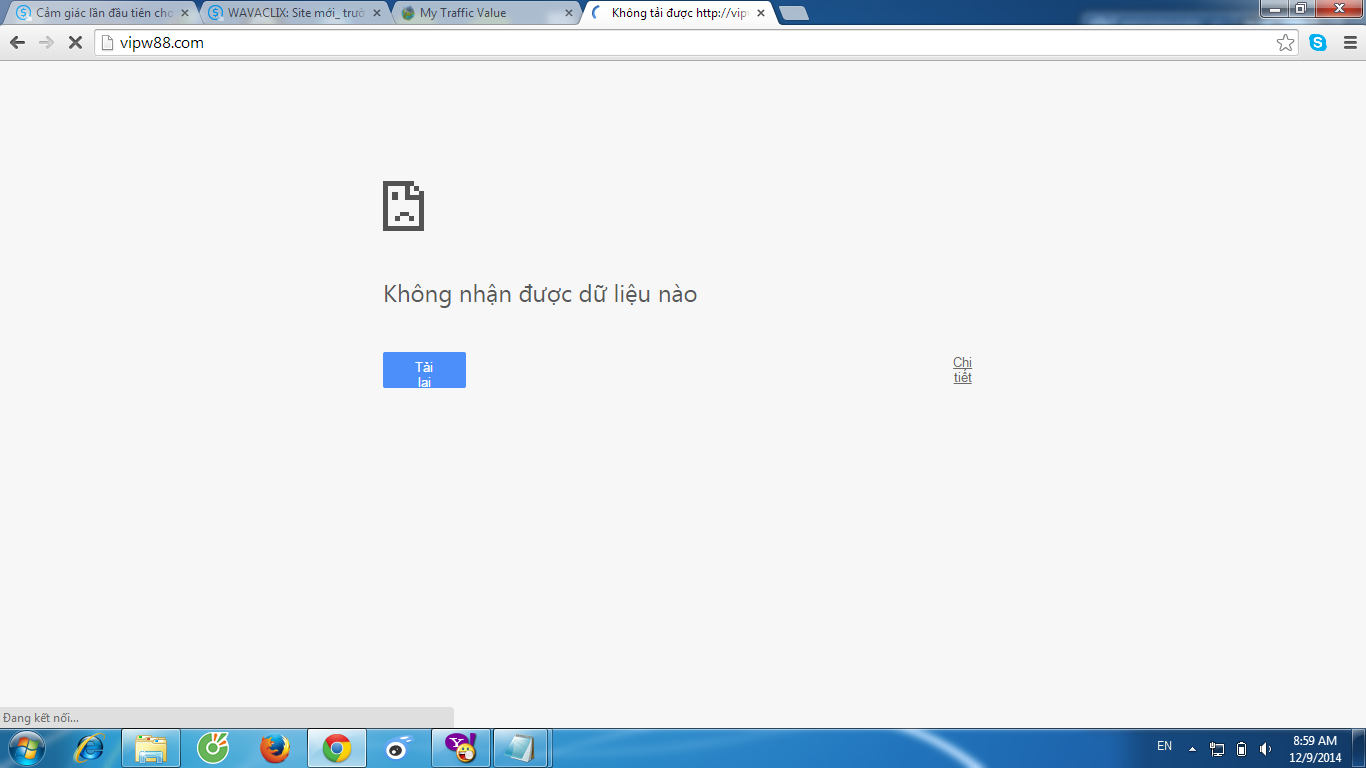Stop loading the vipw88.com page
Image resolution: width=1366 pixels, height=768 pixels.
pyautogui.click(x=75, y=43)
